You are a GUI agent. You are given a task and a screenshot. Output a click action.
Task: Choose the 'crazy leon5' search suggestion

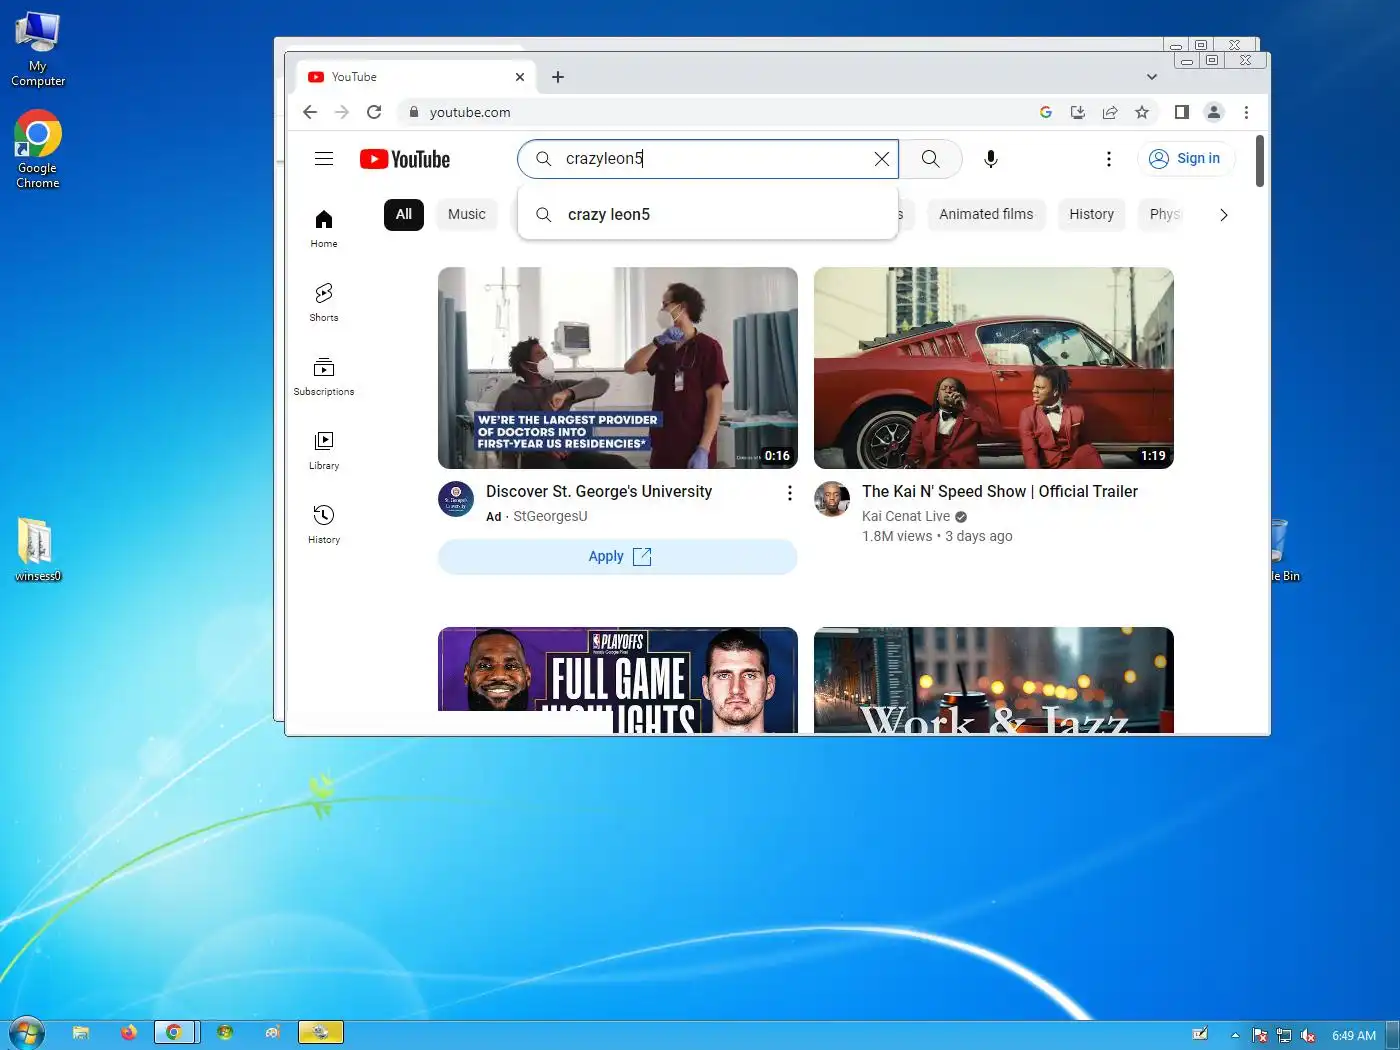[708, 214]
